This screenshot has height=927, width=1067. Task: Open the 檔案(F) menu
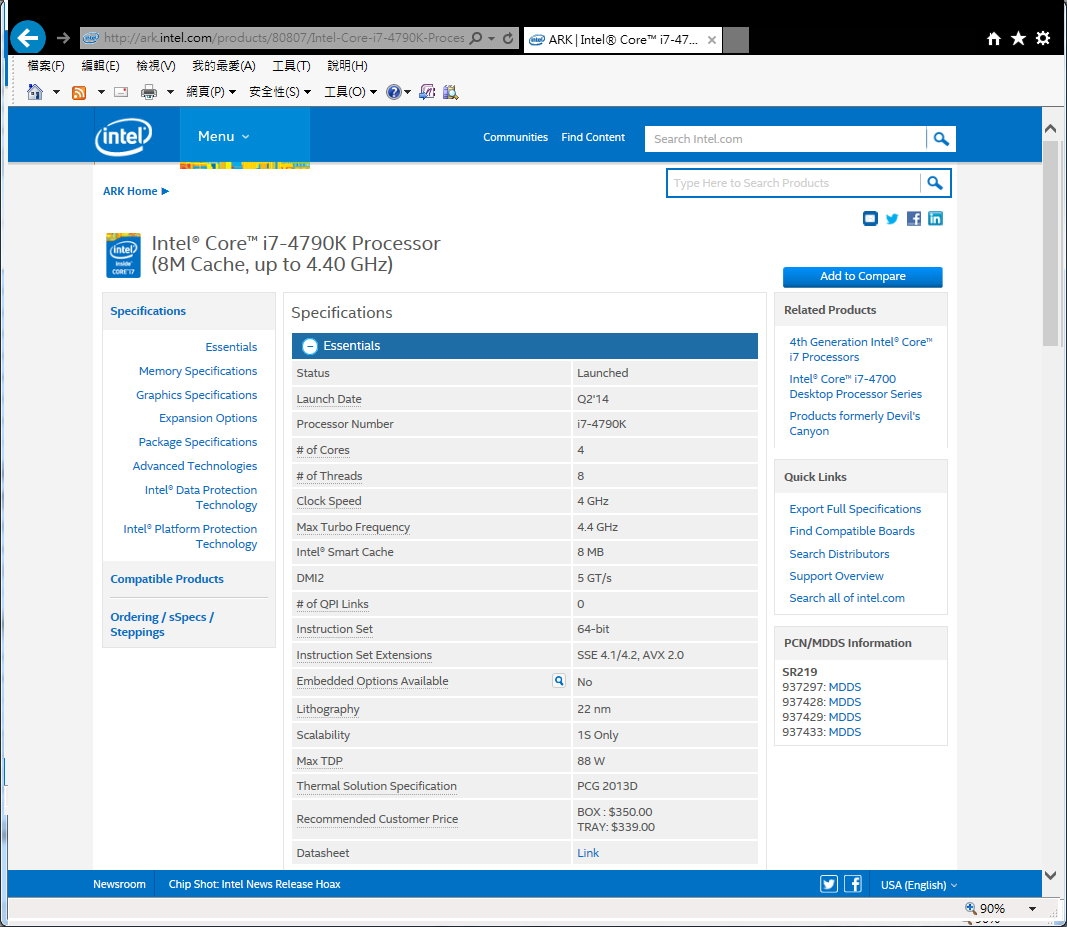[x=46, y=65]
